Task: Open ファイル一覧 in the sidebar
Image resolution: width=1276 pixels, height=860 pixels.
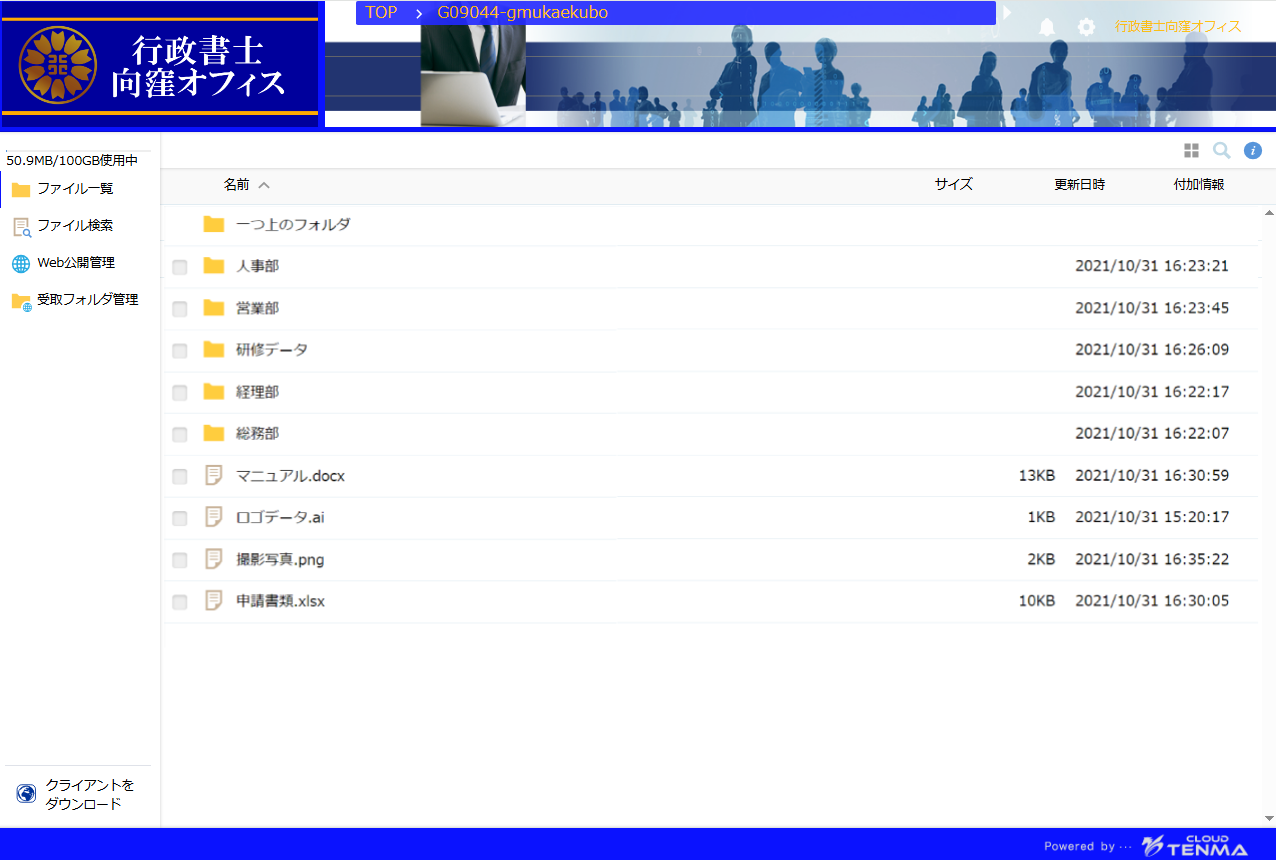Action: (x=75, y=189)
